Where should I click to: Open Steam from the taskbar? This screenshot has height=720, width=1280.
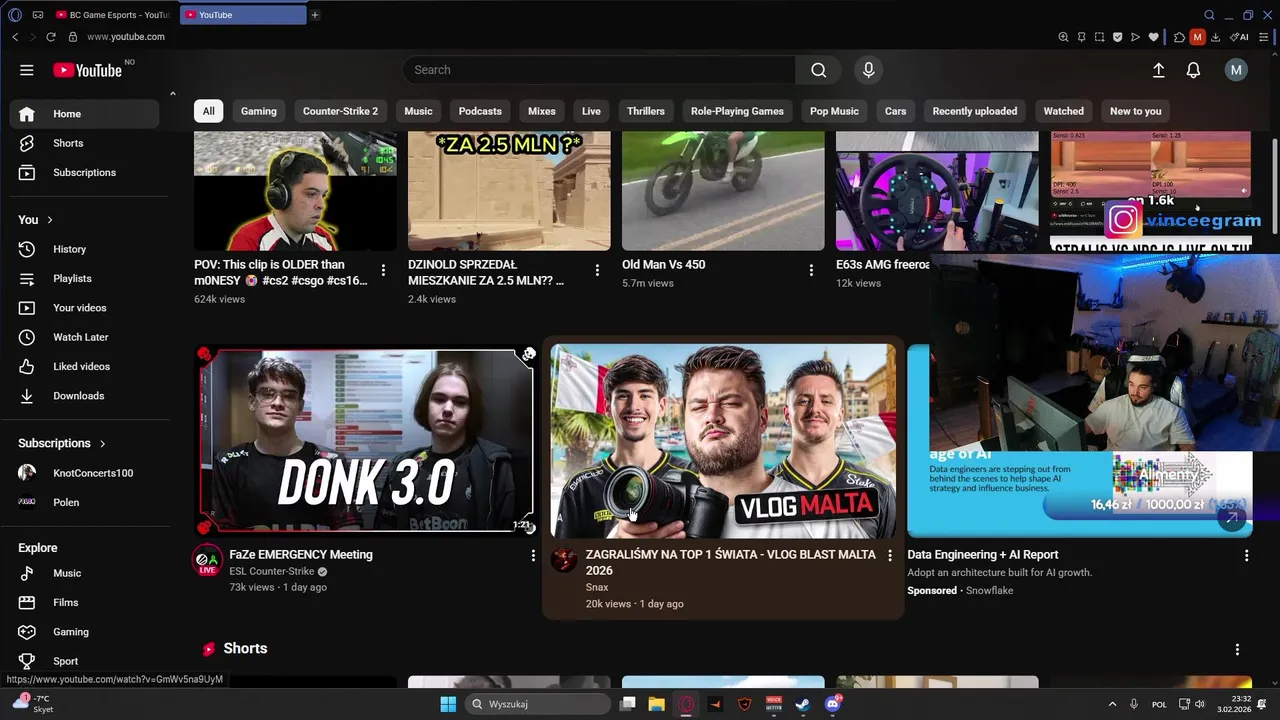(x=803, y=704)
